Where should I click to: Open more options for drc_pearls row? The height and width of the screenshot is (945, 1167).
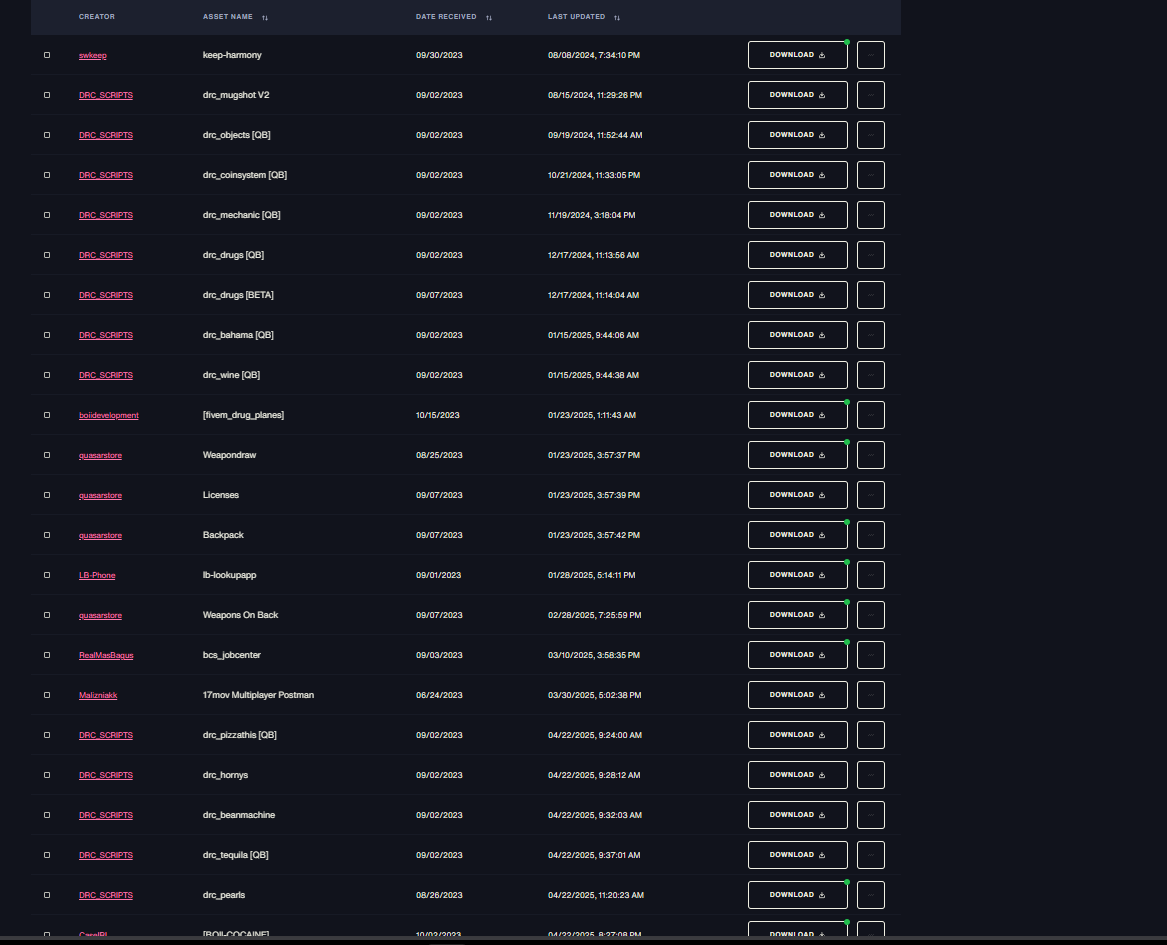pos(871,895)
